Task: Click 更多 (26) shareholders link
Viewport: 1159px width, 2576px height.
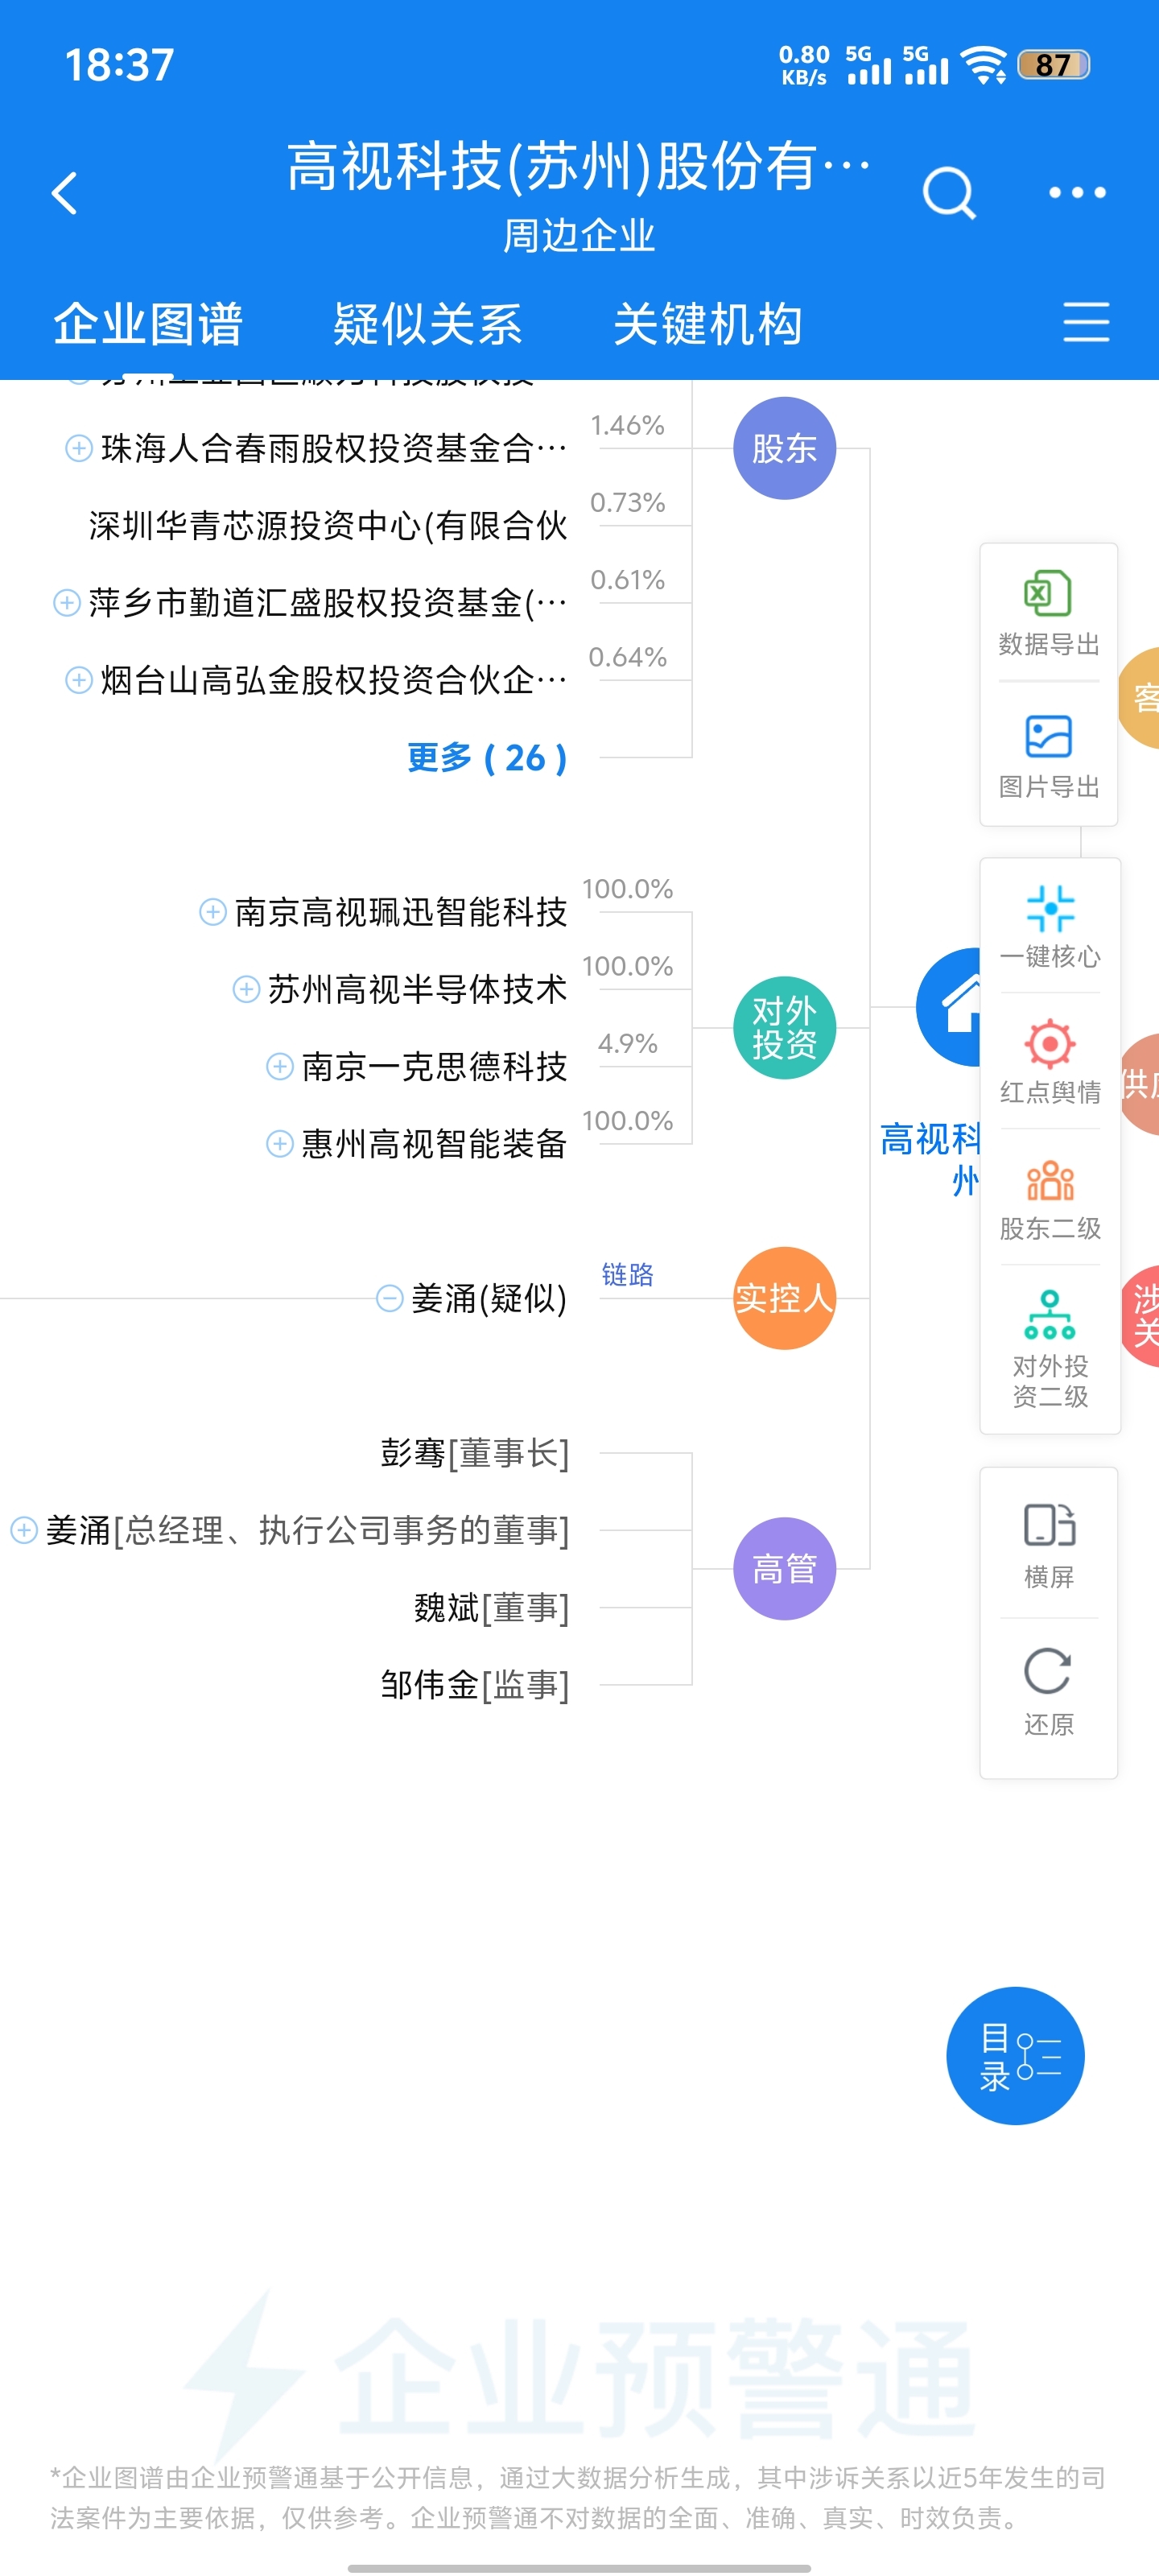Action: (487, 757)
